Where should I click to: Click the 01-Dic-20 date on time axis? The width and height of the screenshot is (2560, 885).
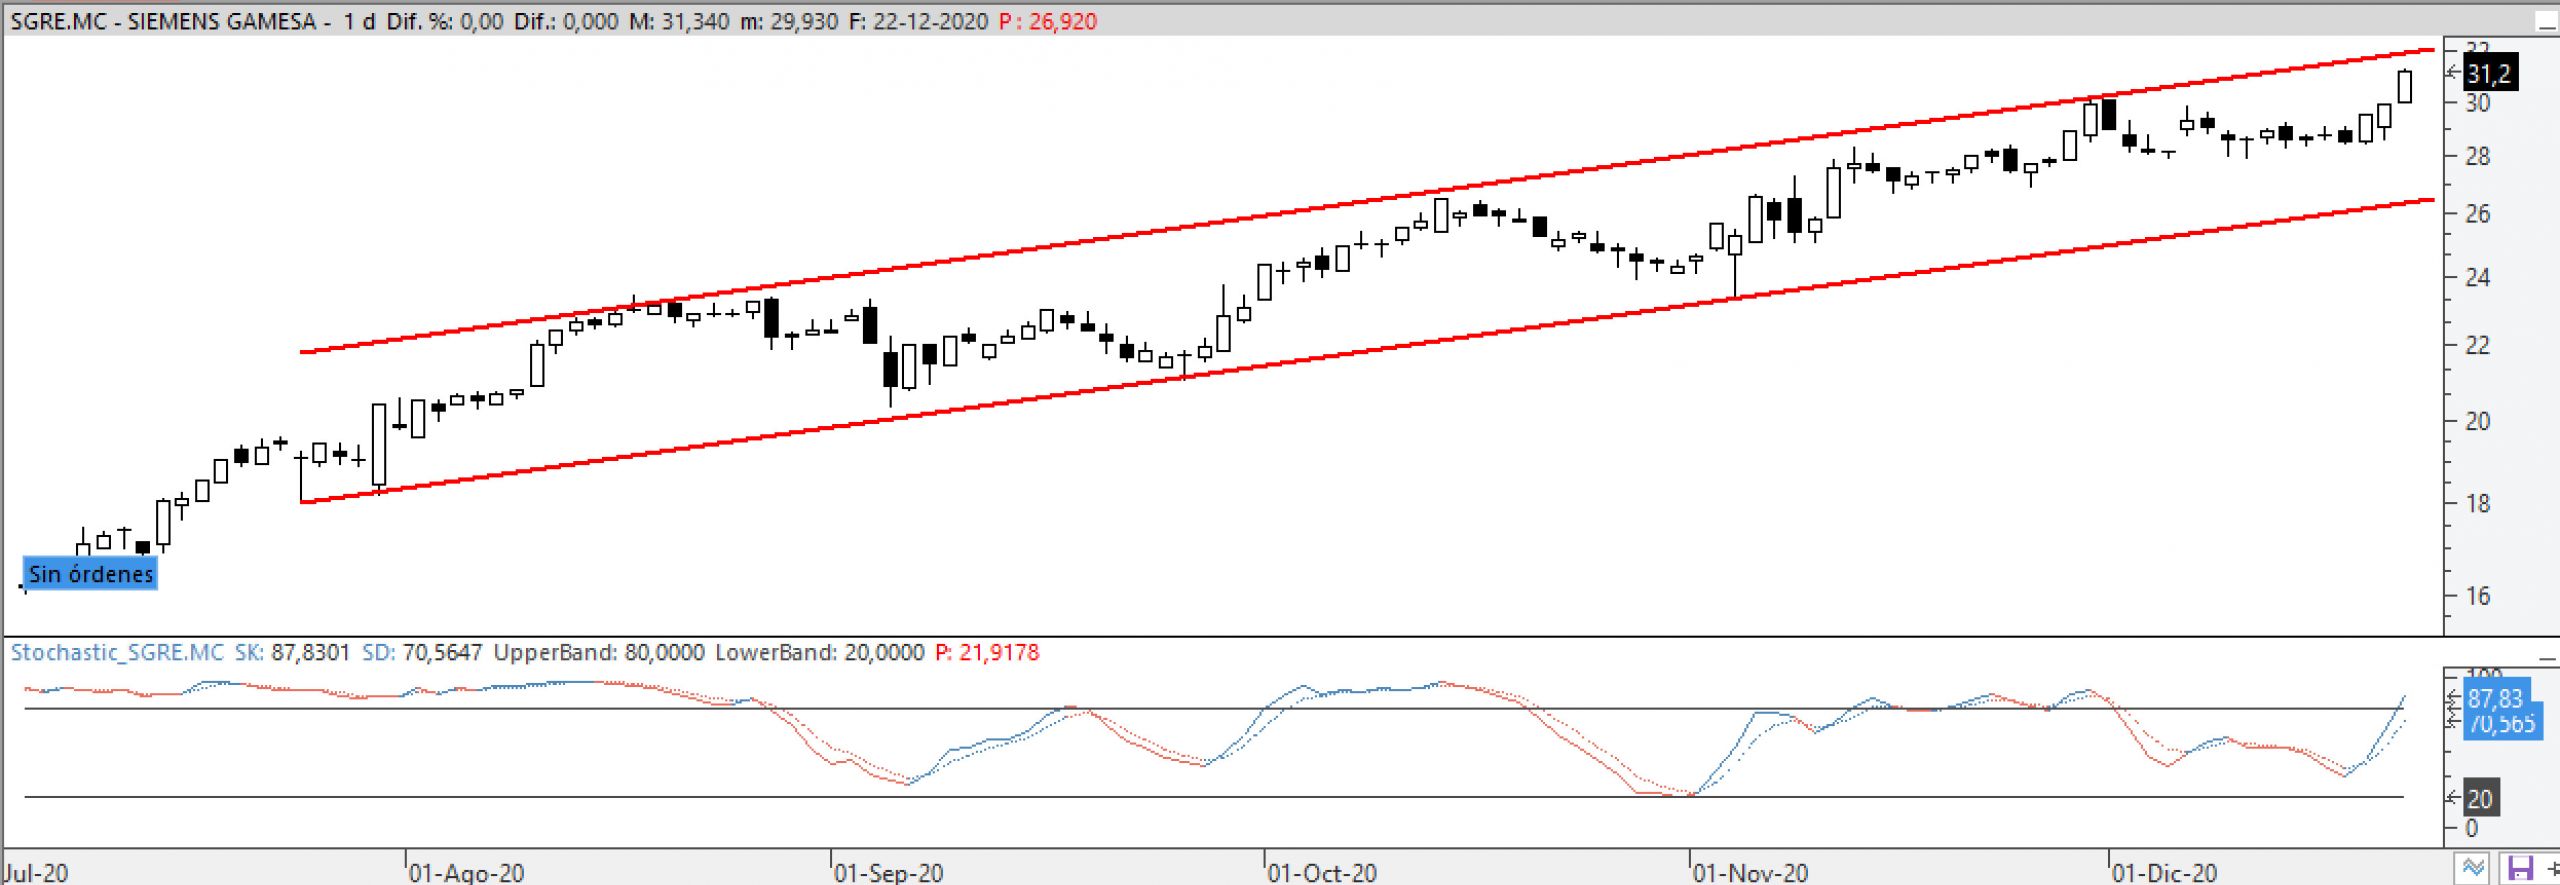pos(2165,872)
